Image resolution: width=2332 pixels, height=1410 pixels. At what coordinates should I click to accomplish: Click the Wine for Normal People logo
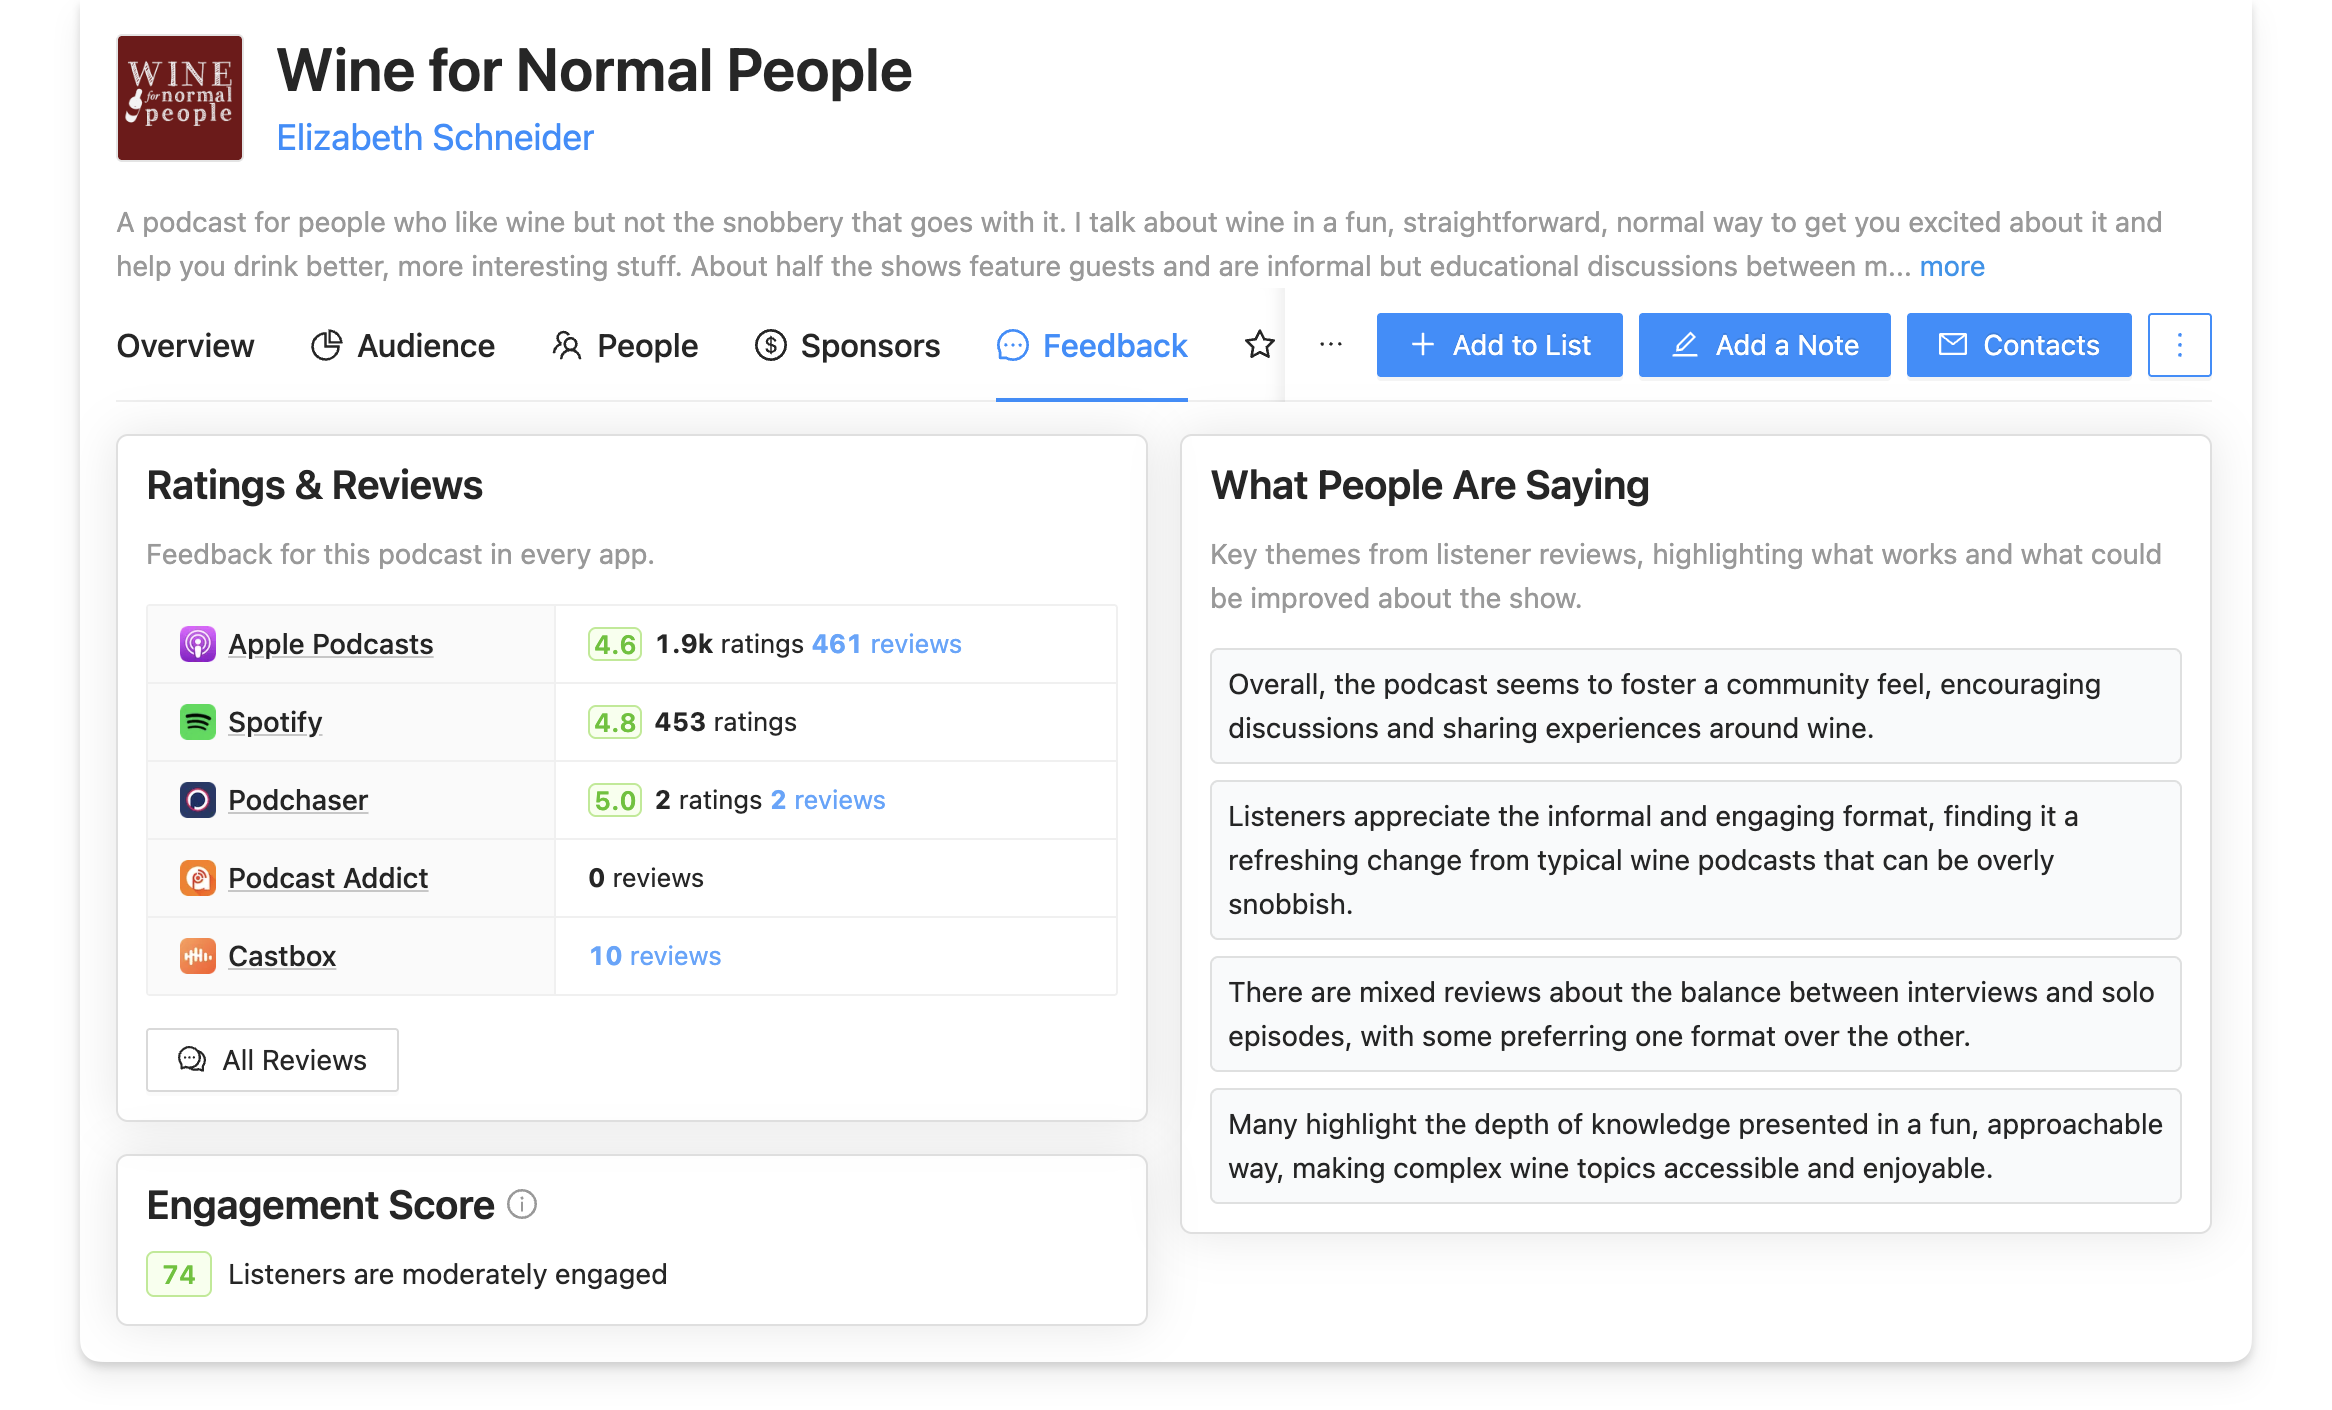click(x=180, y=98)
